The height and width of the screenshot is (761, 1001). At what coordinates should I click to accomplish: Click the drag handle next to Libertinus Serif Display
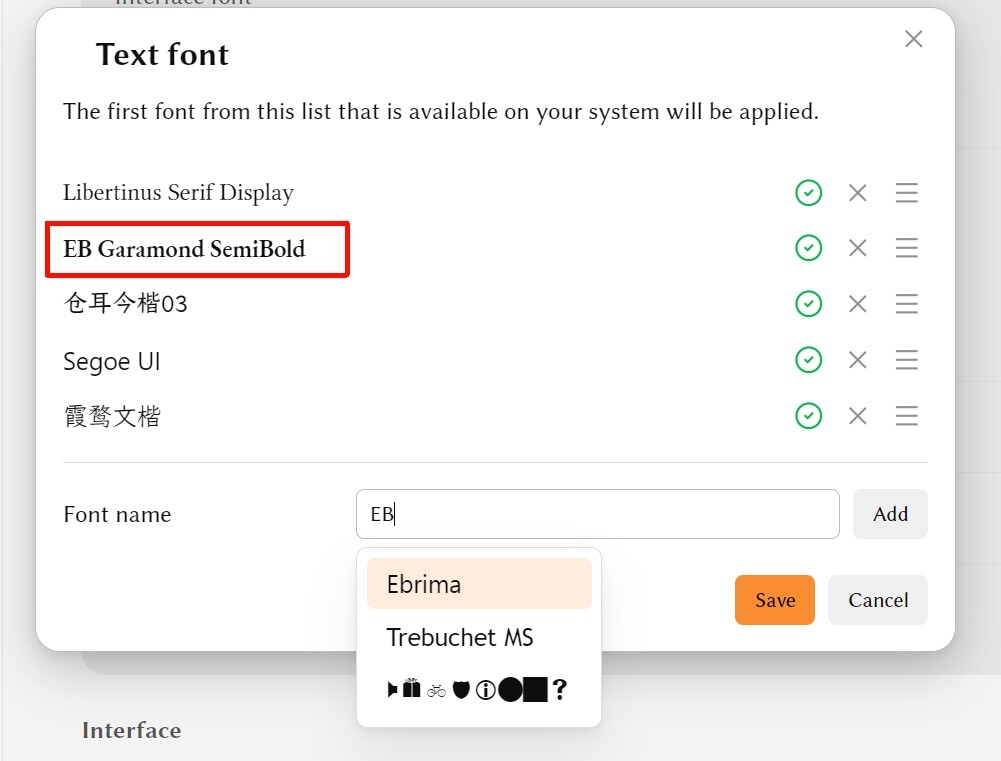click(906, 192)
